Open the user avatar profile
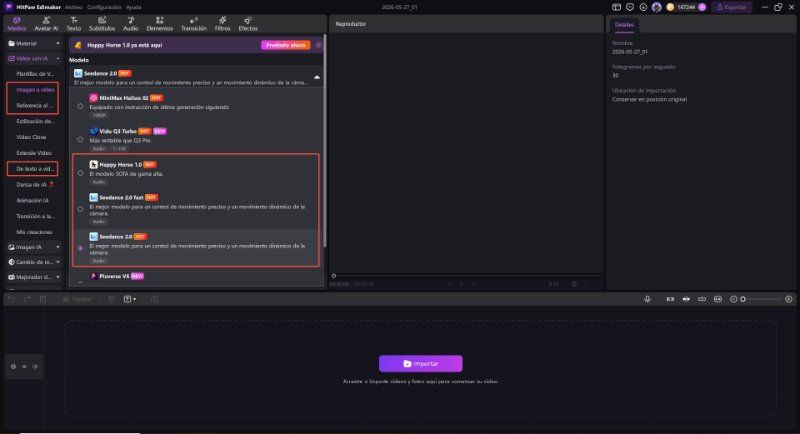This screenshot has height=434, width=800. 657,7
